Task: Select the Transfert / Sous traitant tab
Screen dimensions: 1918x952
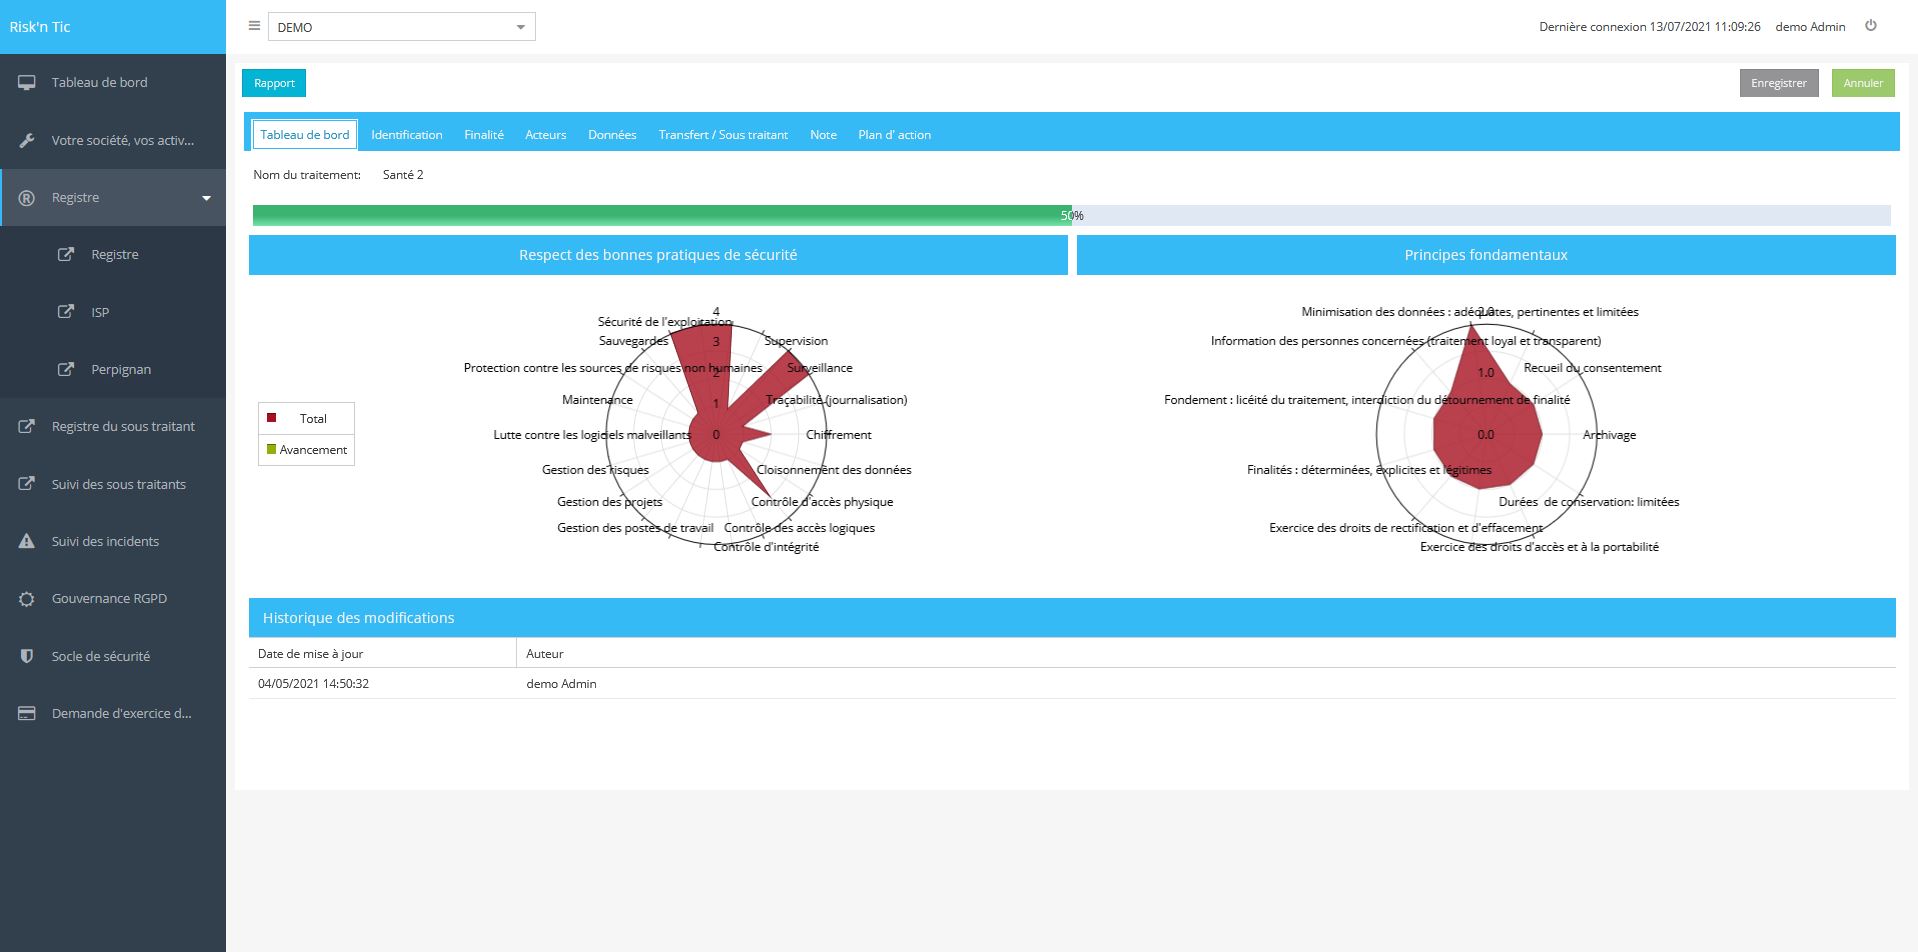Action: point(723,135)
